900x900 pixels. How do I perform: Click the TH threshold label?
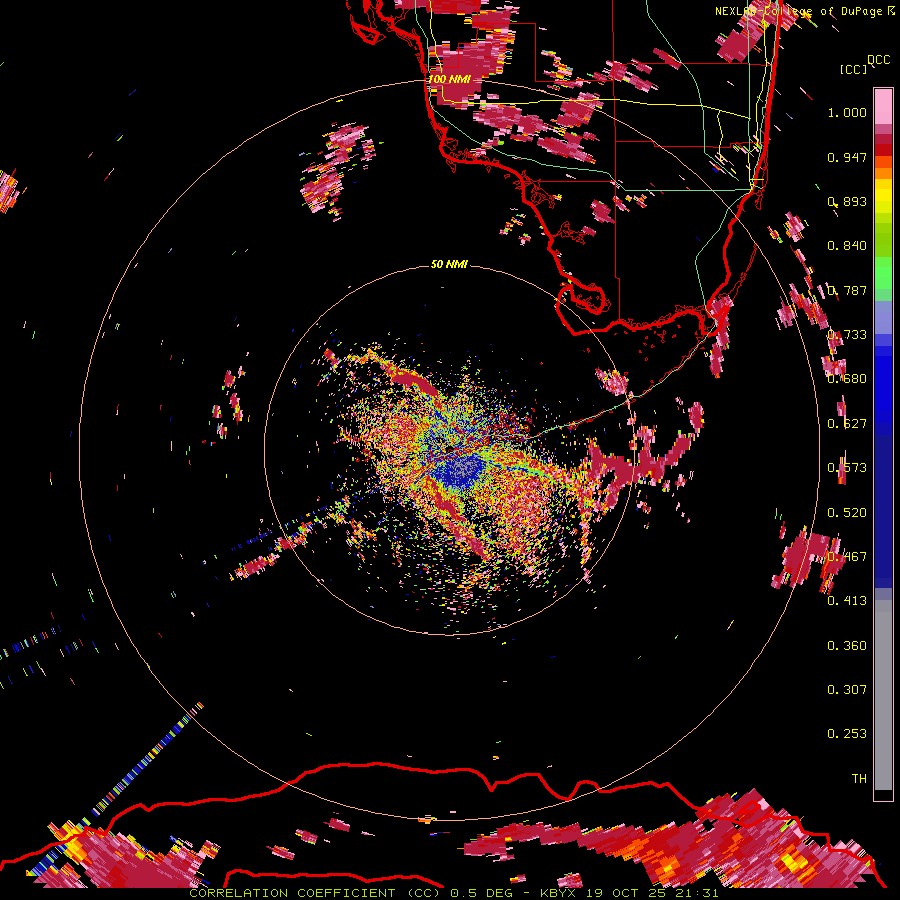[x=859, y=779]
